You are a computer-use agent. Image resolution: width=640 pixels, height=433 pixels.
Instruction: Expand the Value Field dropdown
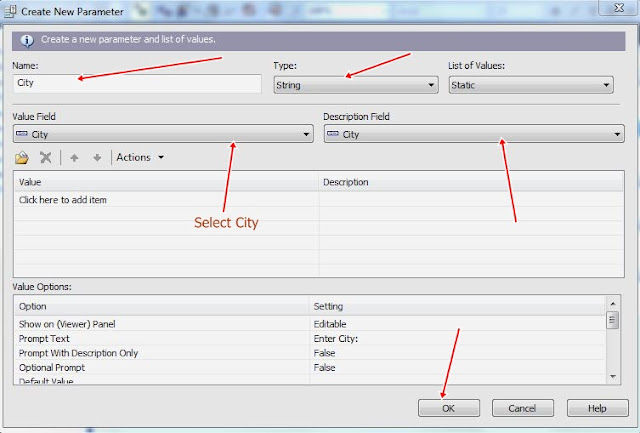[x=163, y=134]
